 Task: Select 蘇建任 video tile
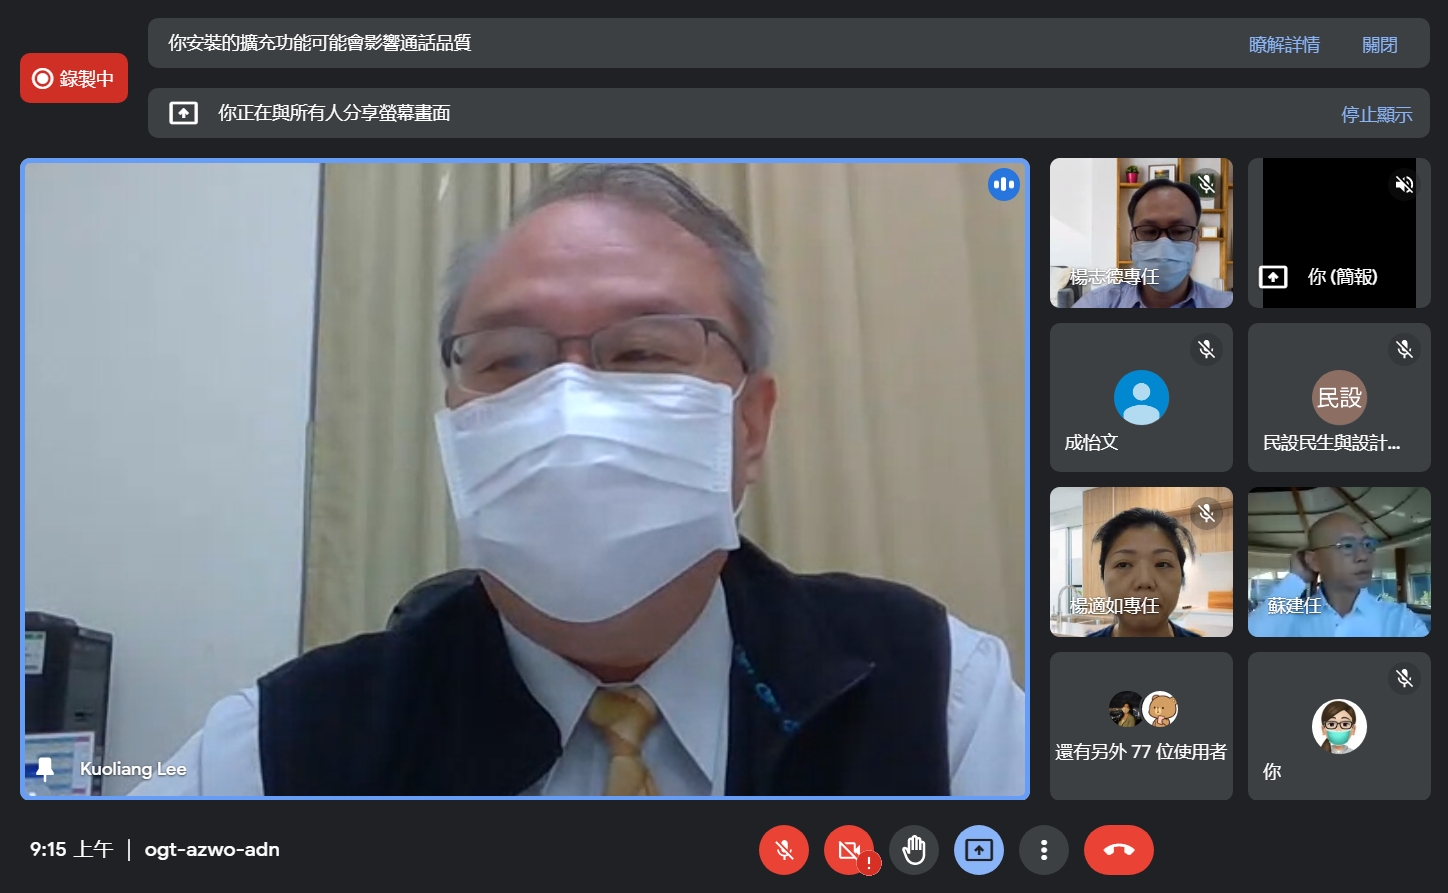click(1339, 562)
